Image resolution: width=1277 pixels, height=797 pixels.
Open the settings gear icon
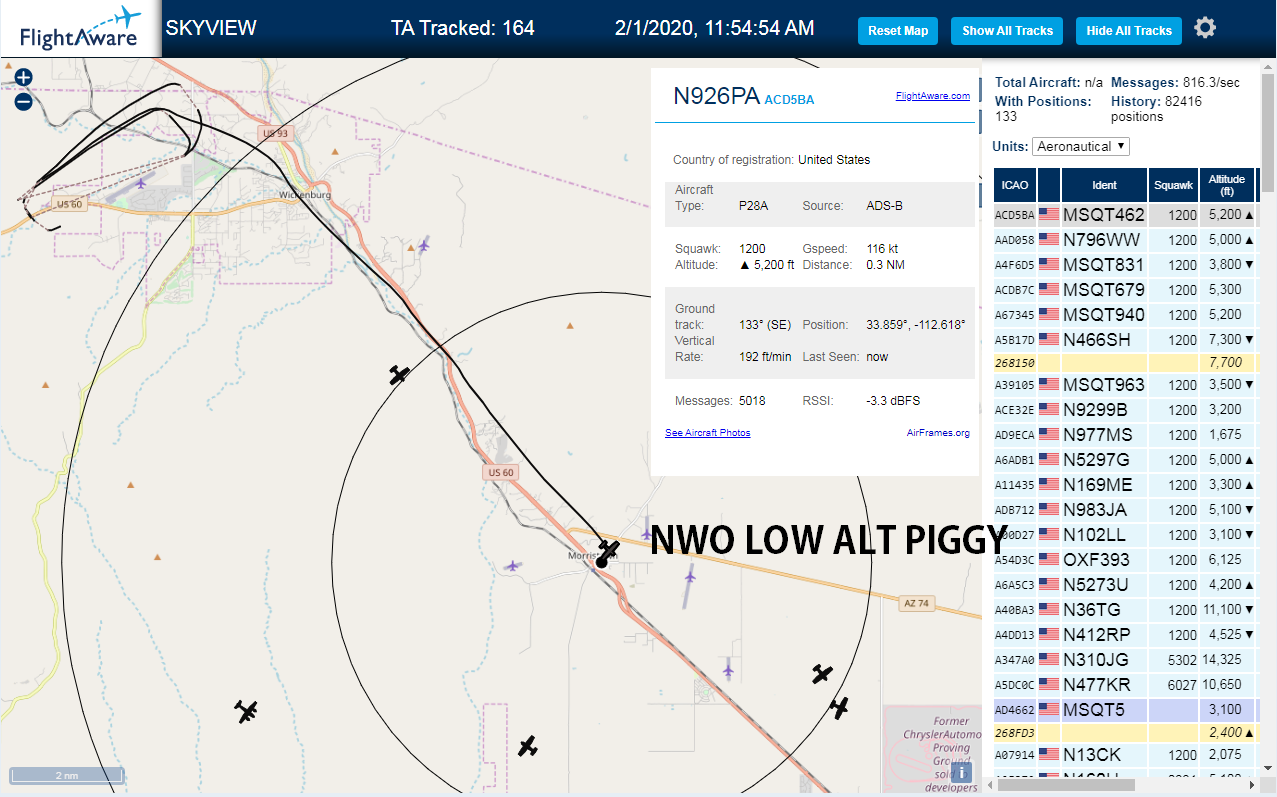(x=1205, y=28)
